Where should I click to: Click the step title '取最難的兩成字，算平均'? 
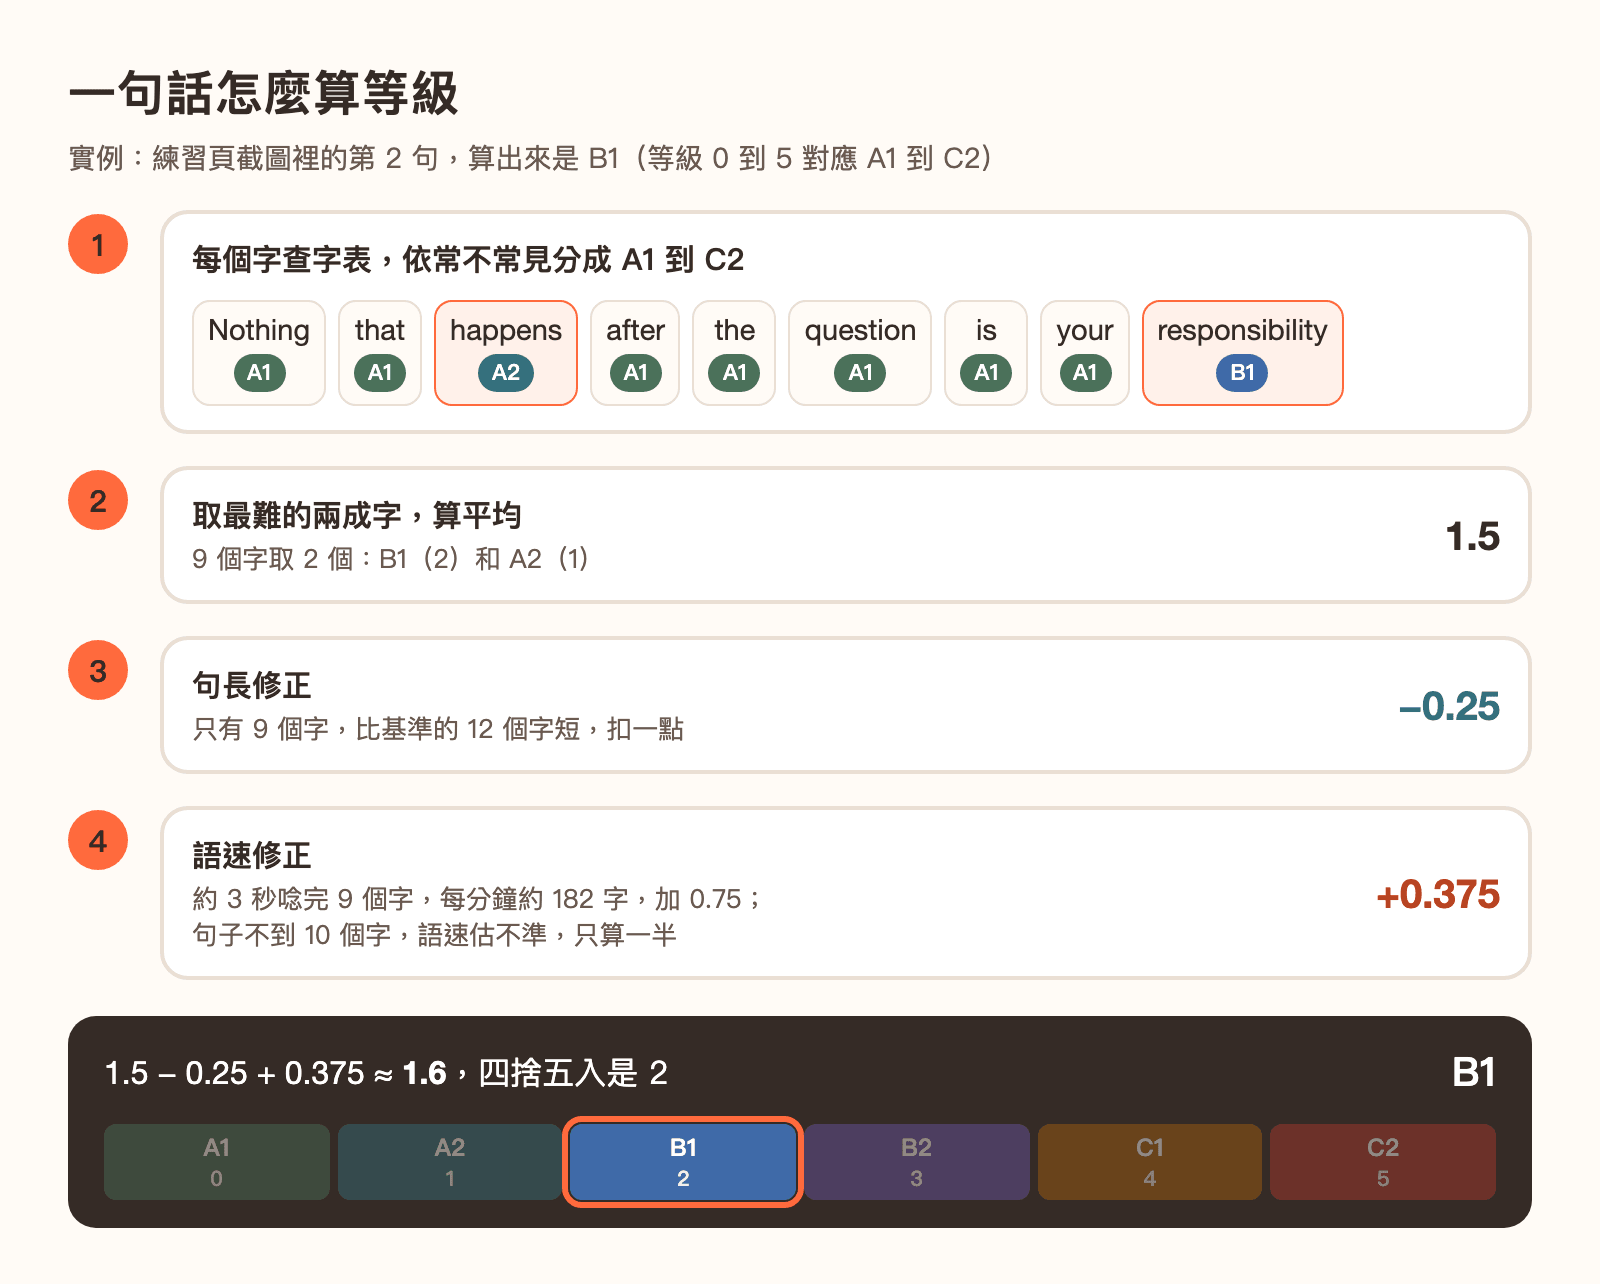(x=357, y=516)
